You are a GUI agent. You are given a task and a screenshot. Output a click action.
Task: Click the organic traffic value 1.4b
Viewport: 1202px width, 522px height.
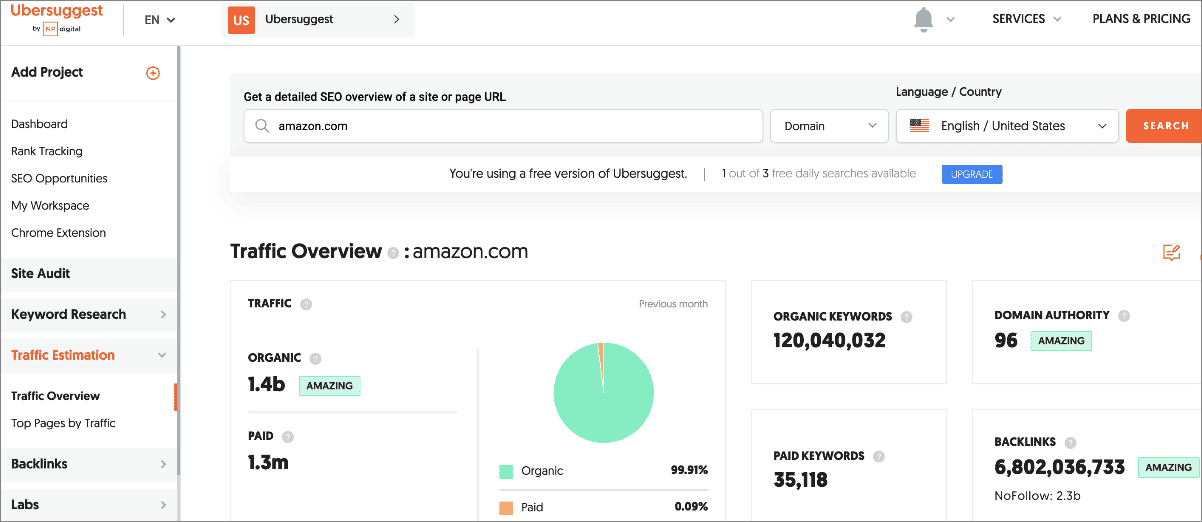pyautogui.click(x=267, y=384)
